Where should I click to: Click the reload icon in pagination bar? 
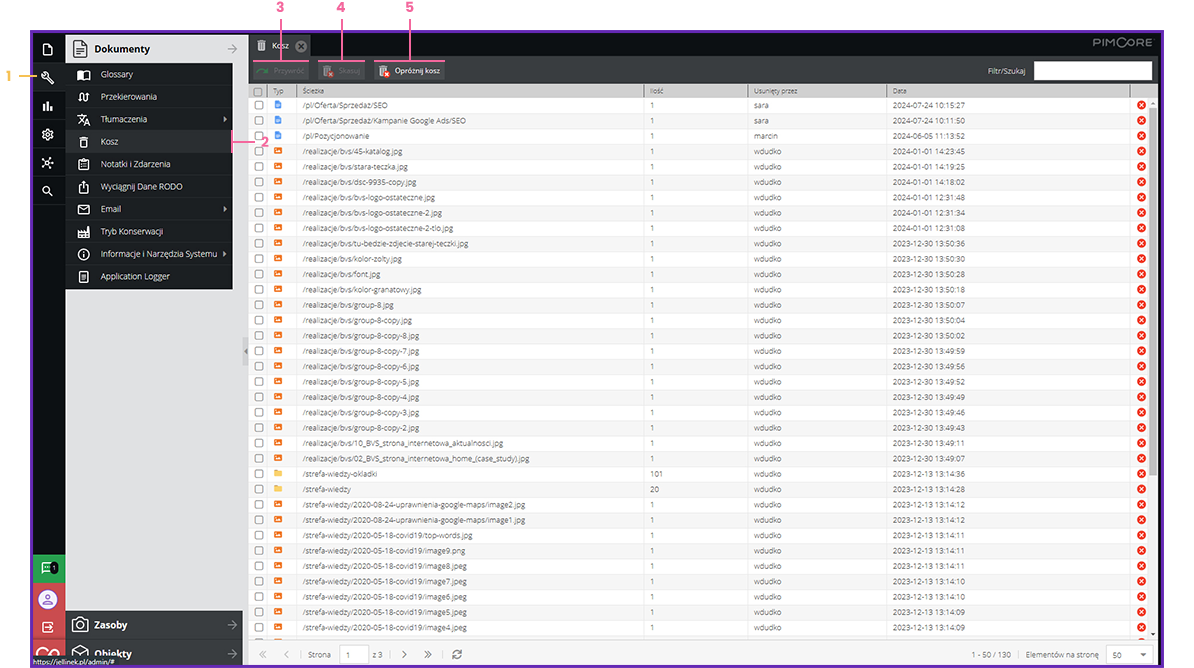(457, 654)
